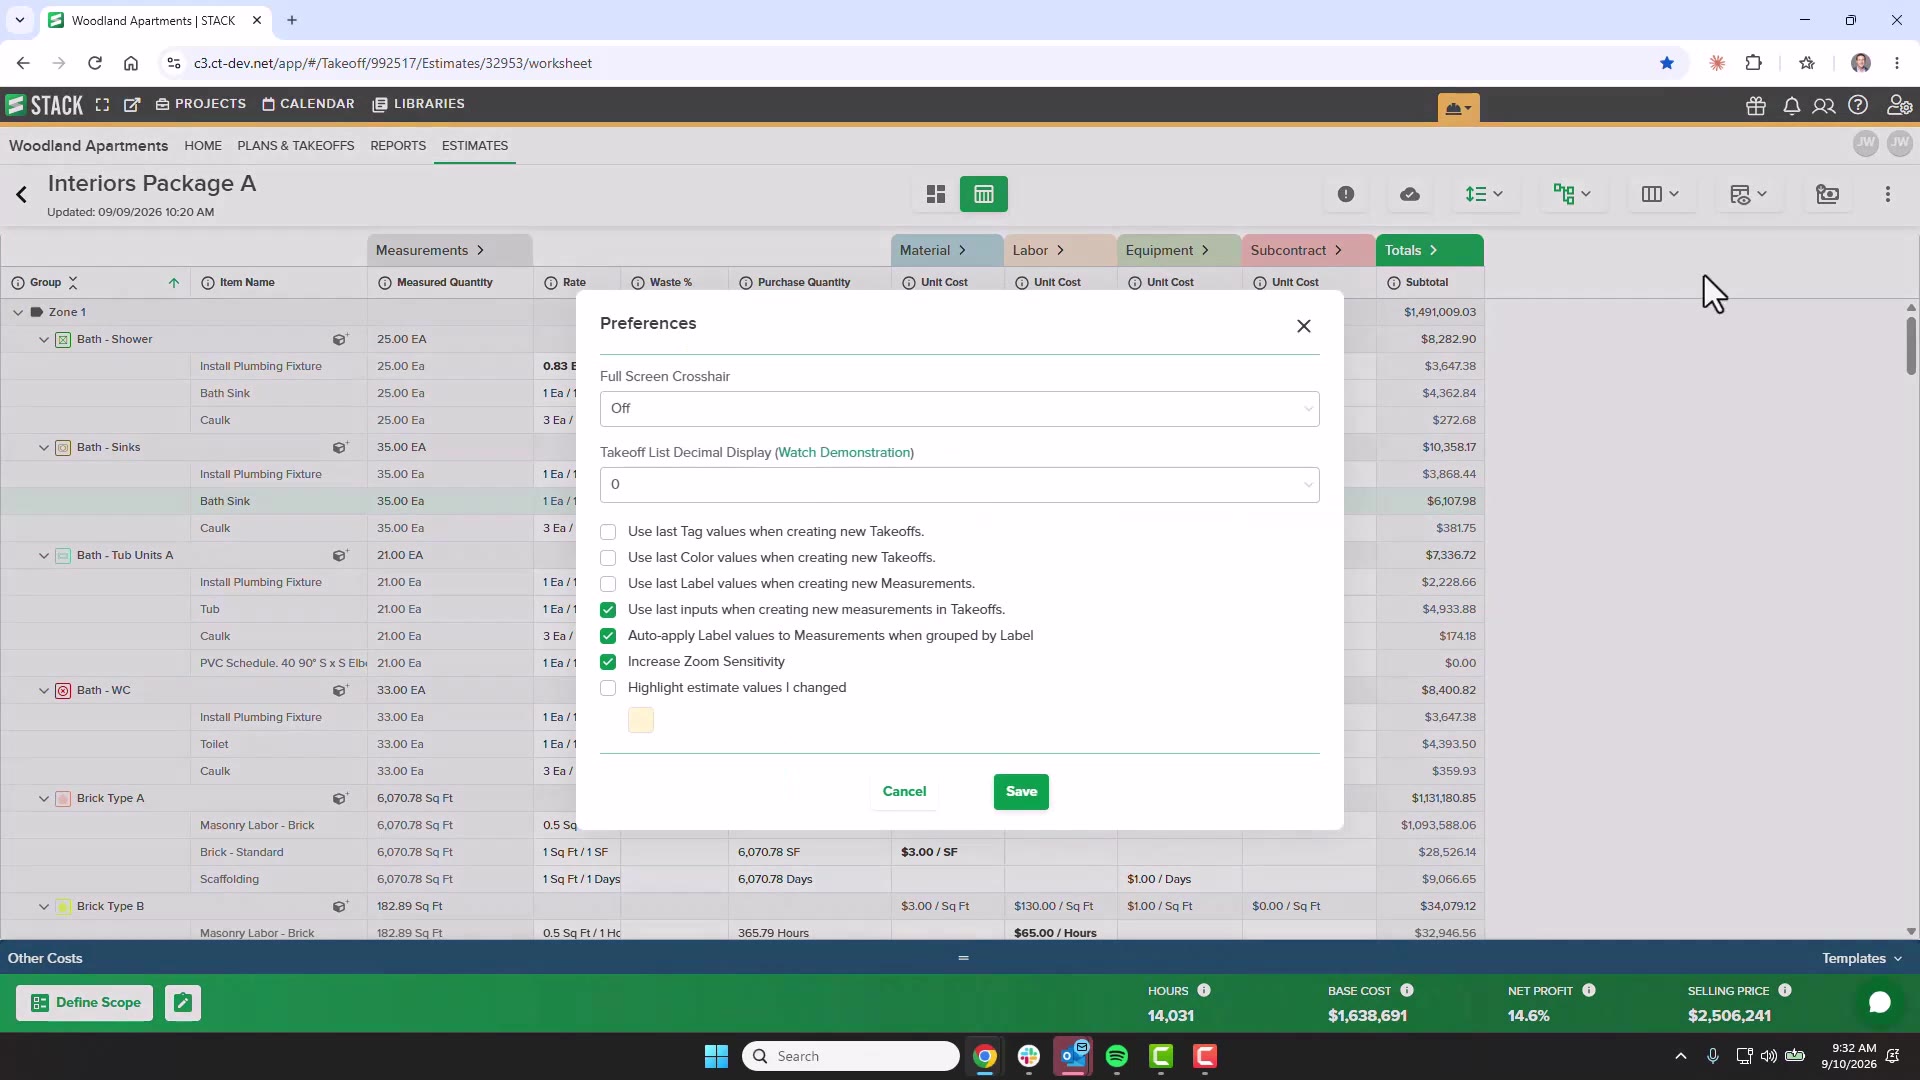Open the Full Screen Crosshair dropdown

point(959,408)
